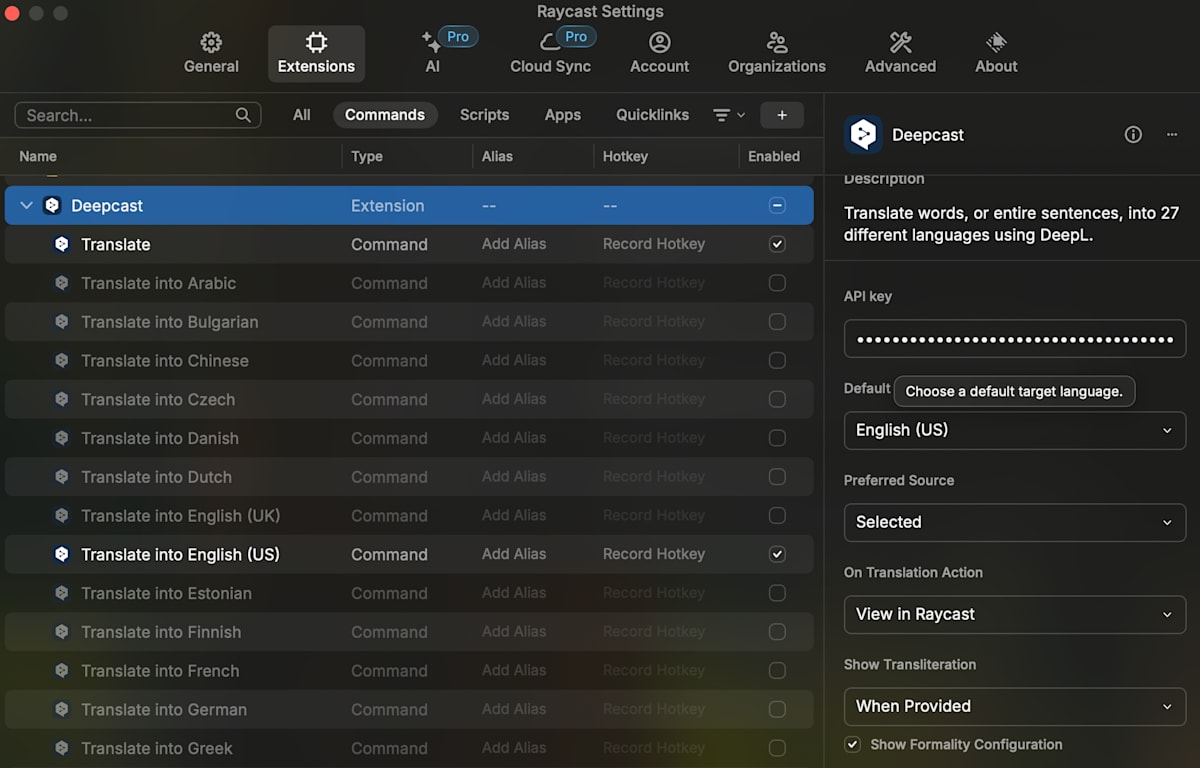Disable the Translate into English (US) checkbox
This screenshot has height=768, width=1200.
pyautogui.click(x=777, y=554)
